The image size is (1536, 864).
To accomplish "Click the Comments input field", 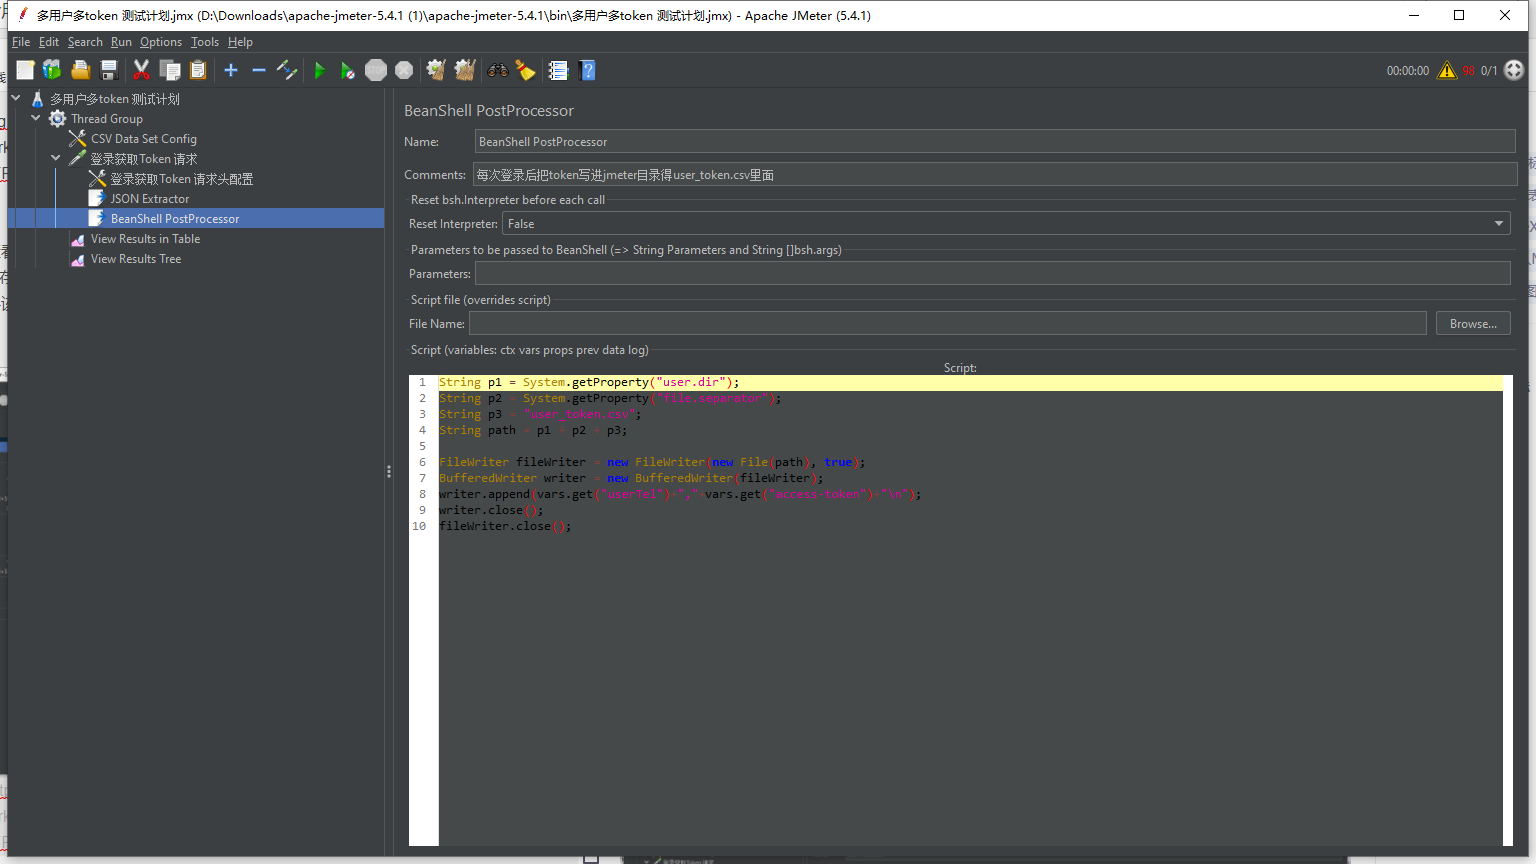I will (994, 174).
